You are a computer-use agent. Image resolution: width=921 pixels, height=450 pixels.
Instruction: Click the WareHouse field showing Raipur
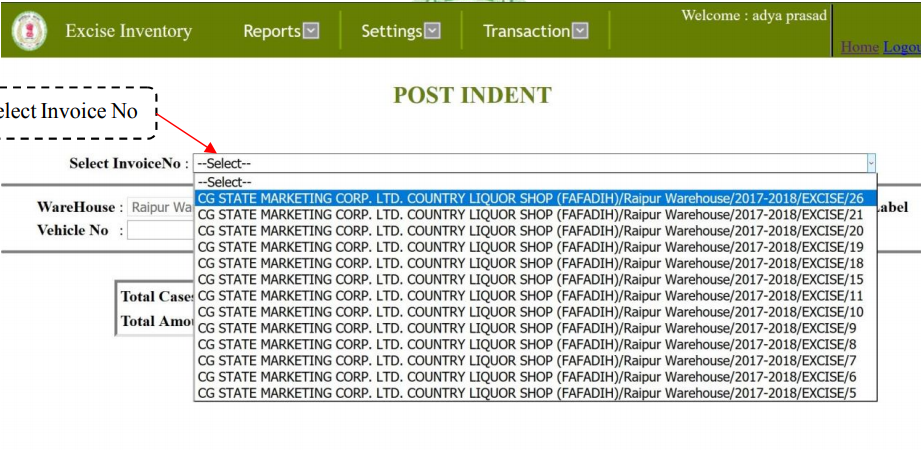tap(161, 207)
